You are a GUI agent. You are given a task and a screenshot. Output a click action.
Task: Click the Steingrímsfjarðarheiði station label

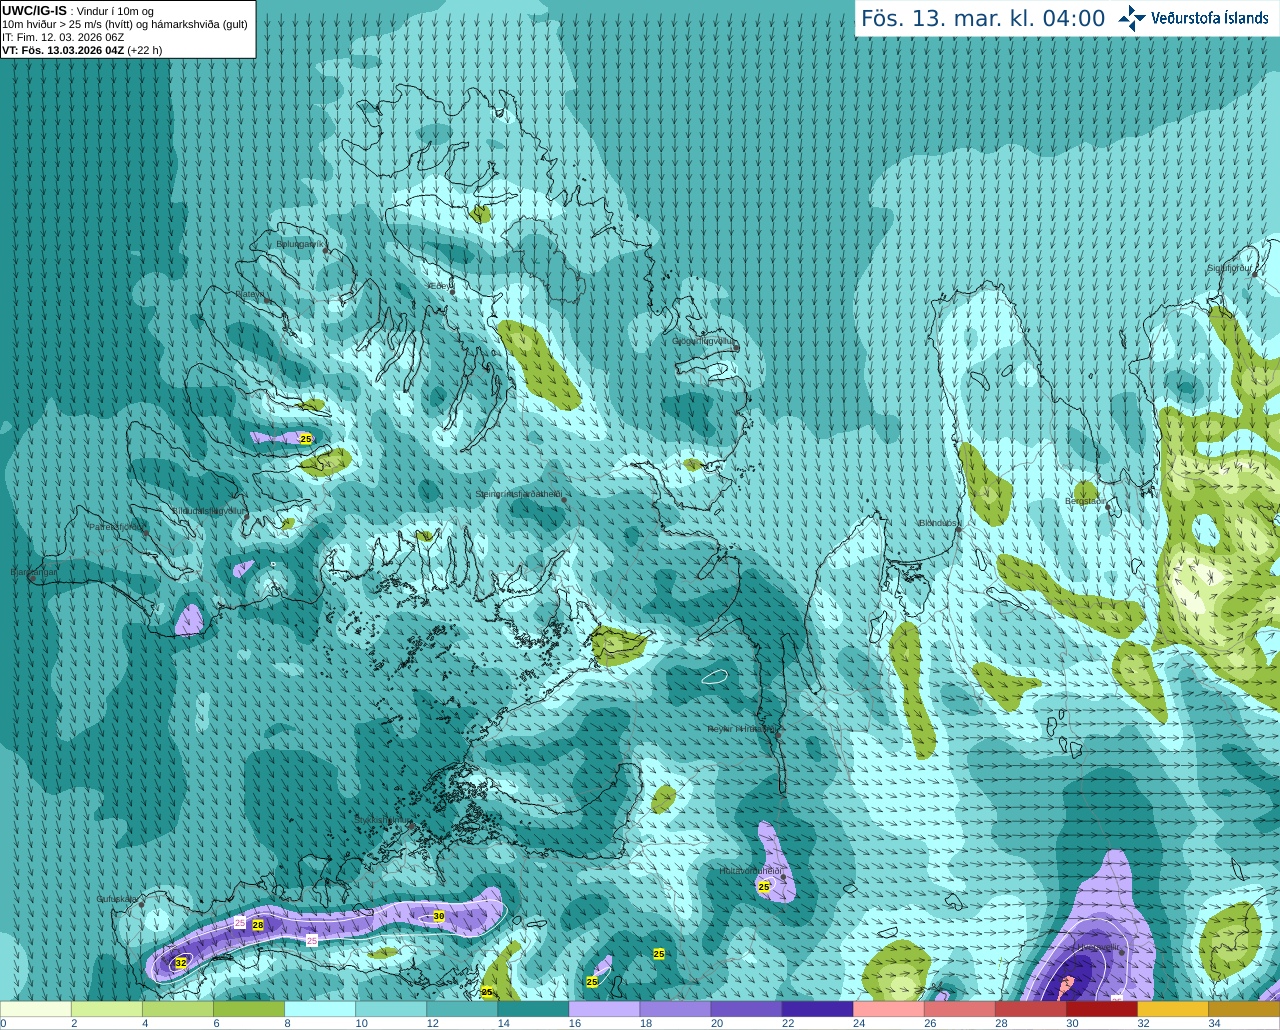(x=518, y=494)
